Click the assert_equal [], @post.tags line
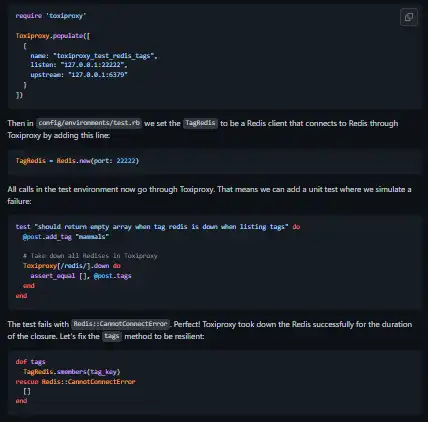This screenshot has width=428, height=422. 81,276
